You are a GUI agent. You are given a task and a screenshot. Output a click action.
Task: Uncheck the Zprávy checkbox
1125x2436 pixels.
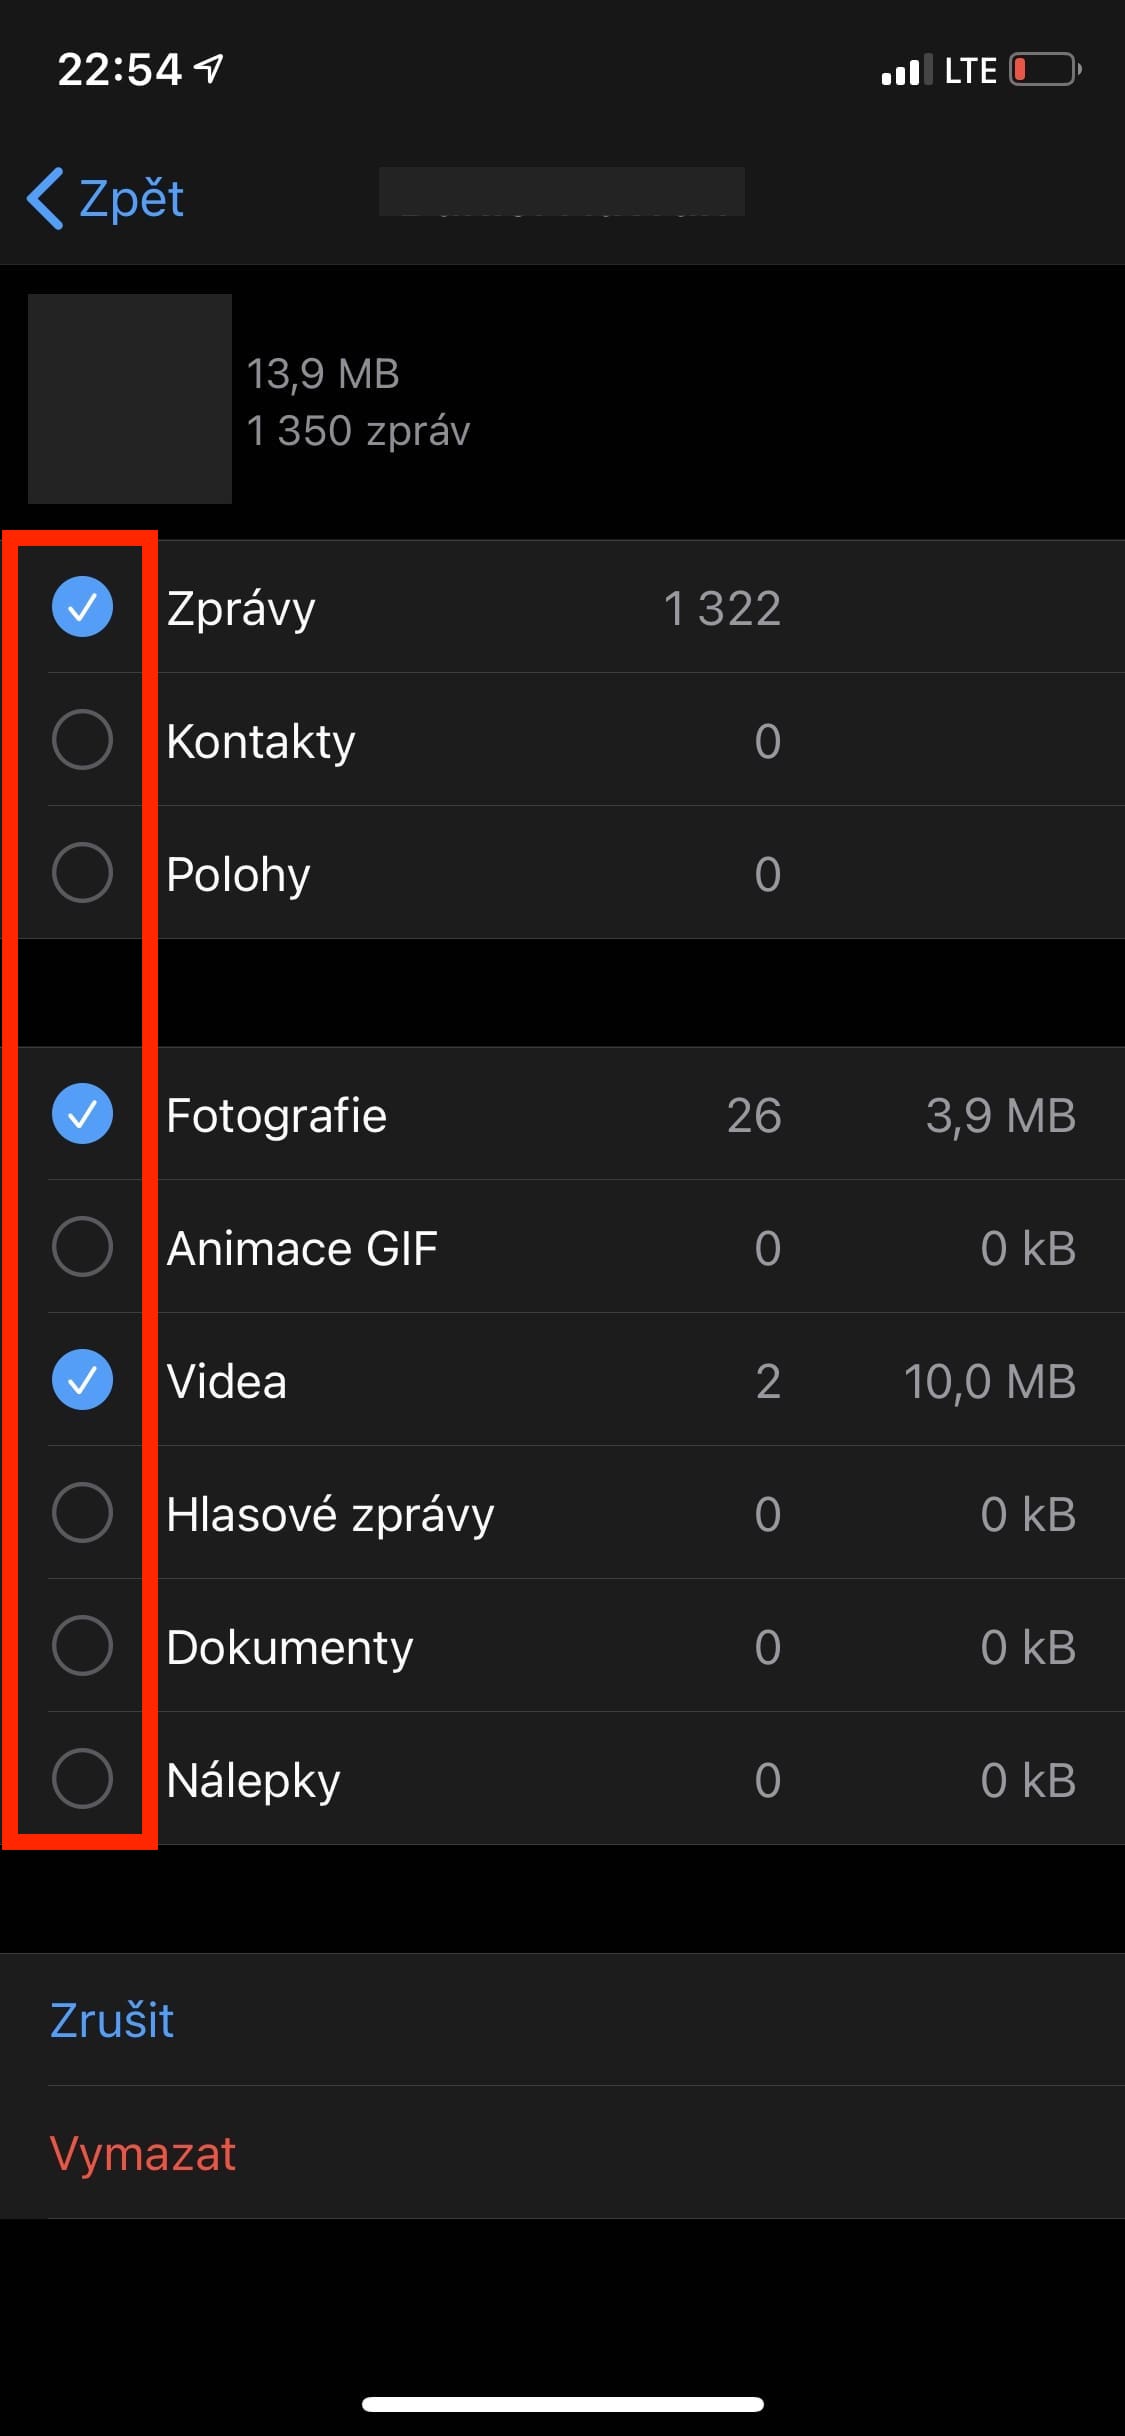82,607
